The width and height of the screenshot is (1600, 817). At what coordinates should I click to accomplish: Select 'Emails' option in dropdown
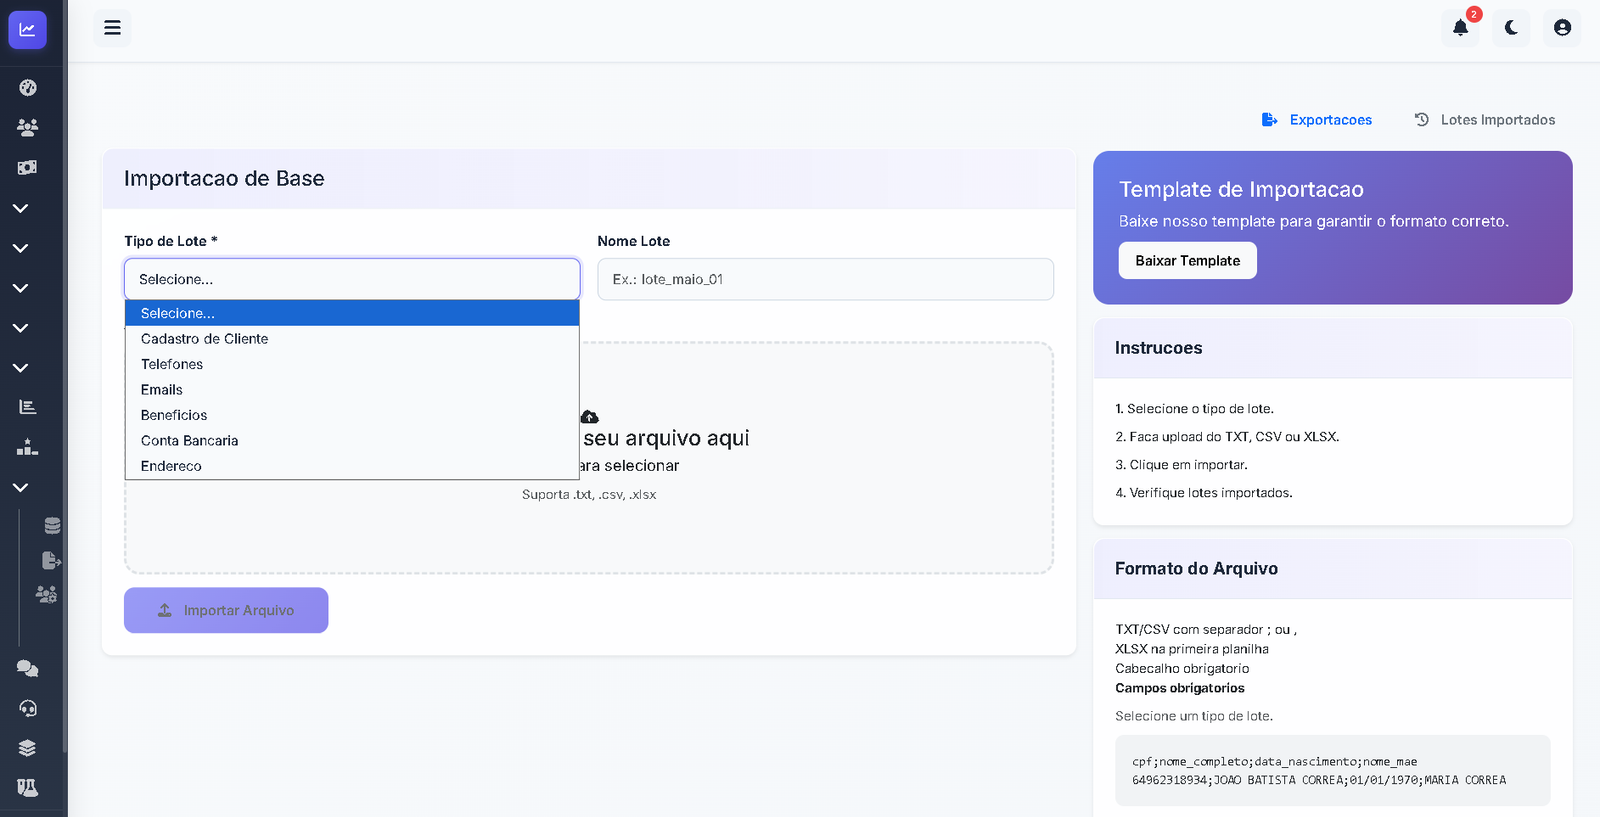tap(352, 390)
